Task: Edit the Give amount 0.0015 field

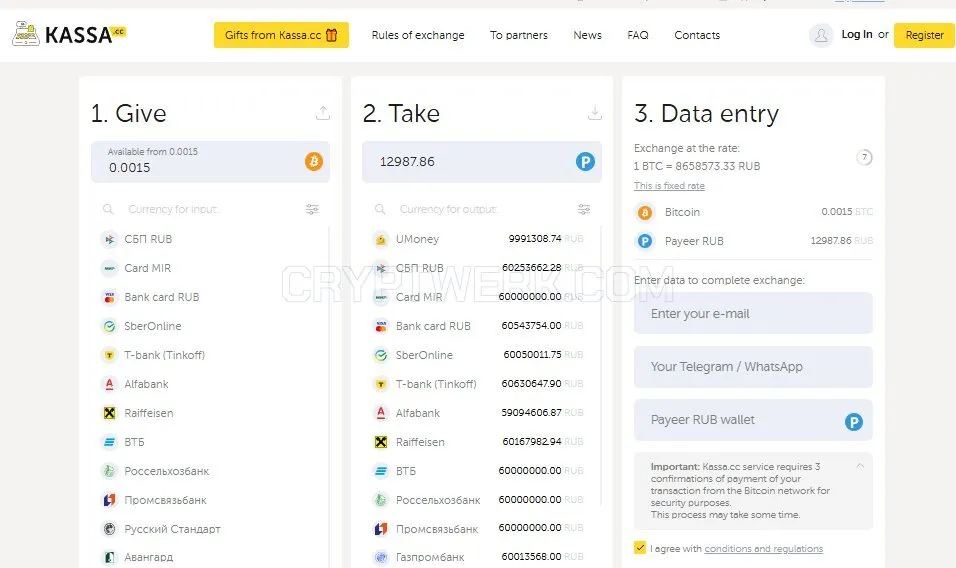Action: tap(210, 162)
